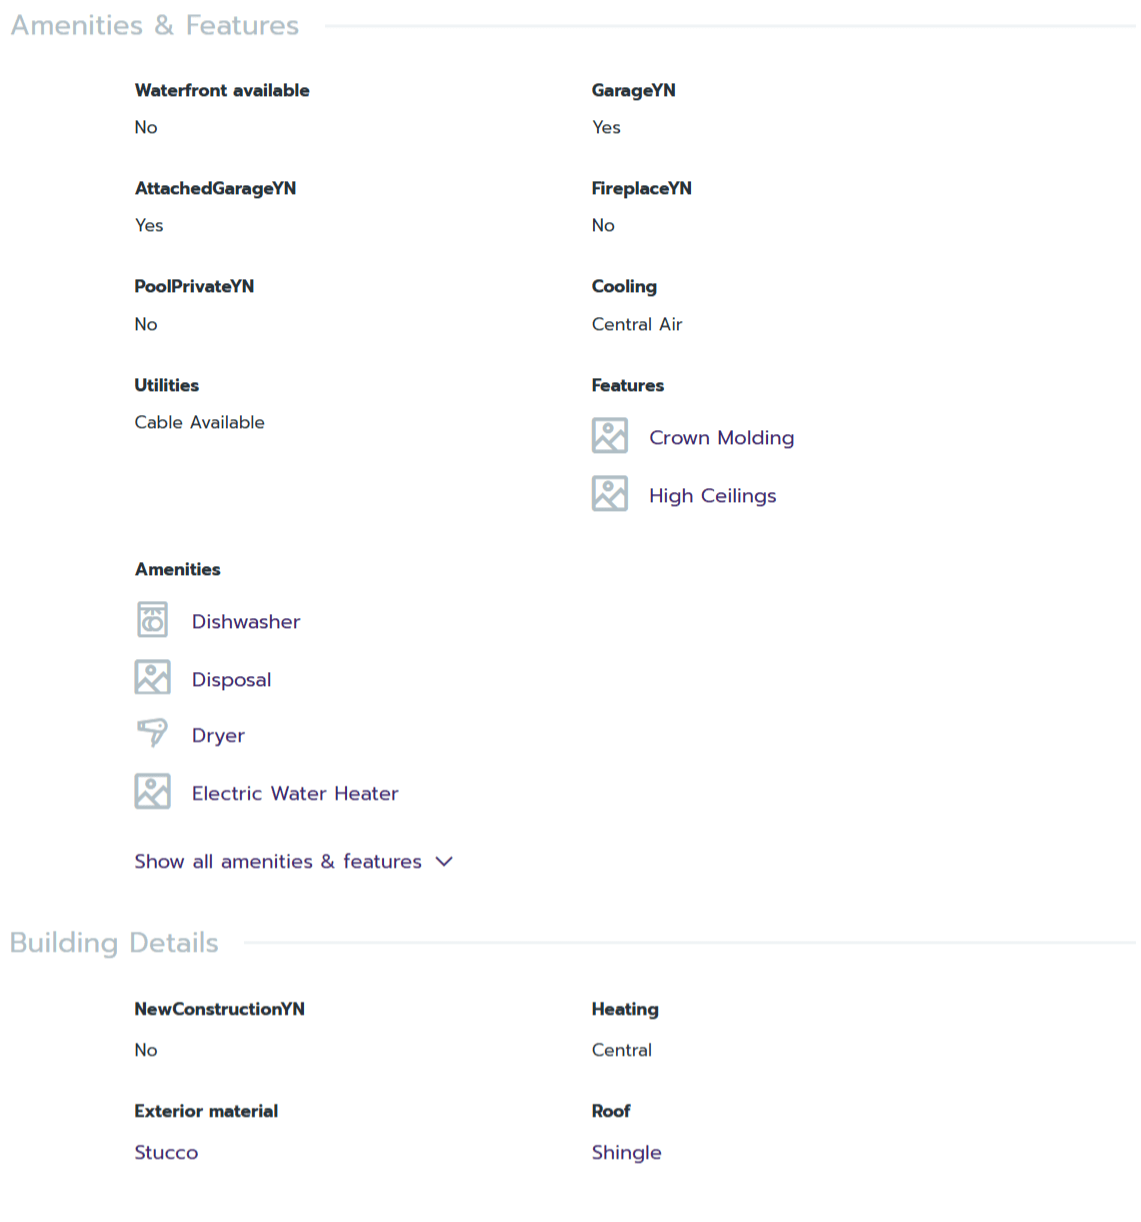This screenshot has width=1141, height=1222.
Task: Click the Cable Available utilities value
Action: click(x=199, y=423)
